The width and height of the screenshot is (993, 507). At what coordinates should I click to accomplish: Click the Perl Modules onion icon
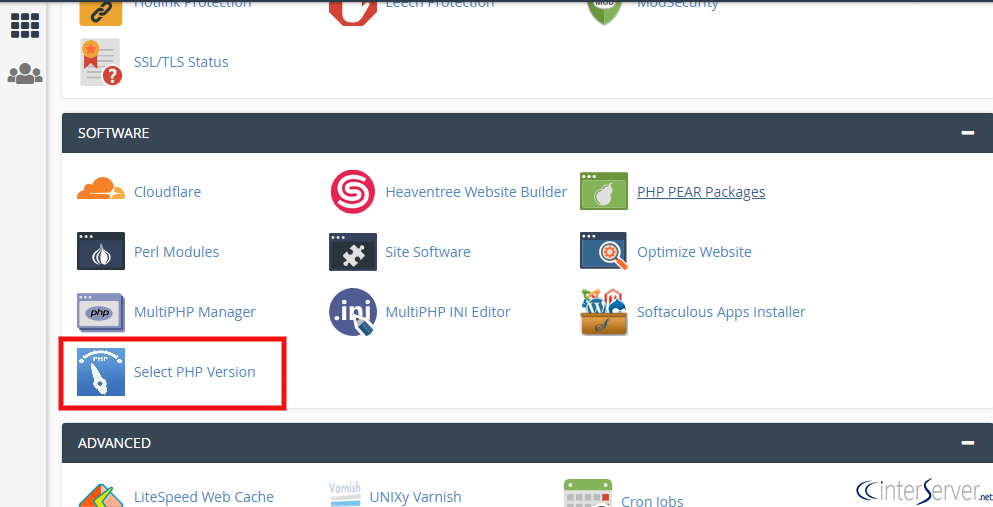[101, 251]
